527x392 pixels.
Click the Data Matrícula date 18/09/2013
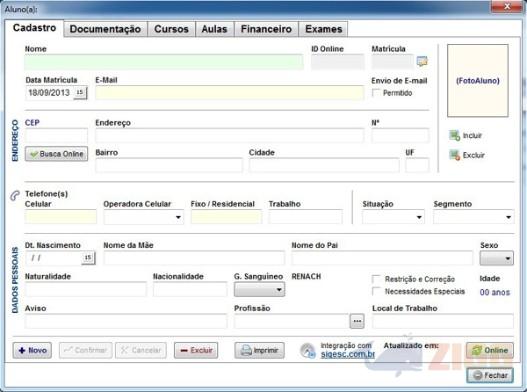49,93
